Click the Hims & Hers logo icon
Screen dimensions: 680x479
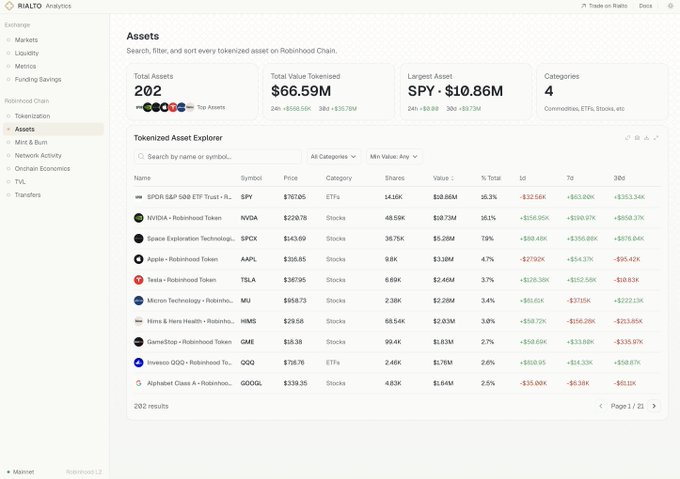pyautogui.click(x=139, y=321)
